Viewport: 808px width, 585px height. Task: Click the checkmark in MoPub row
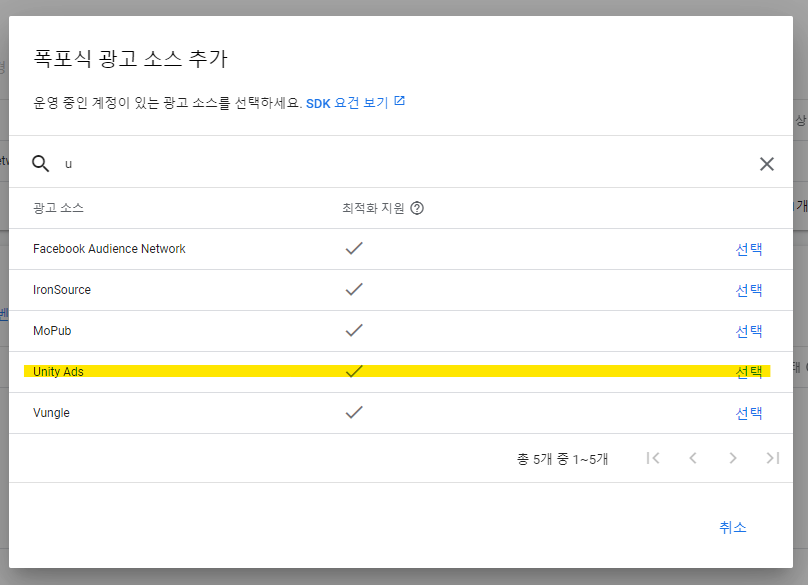[x=354, y=330]
